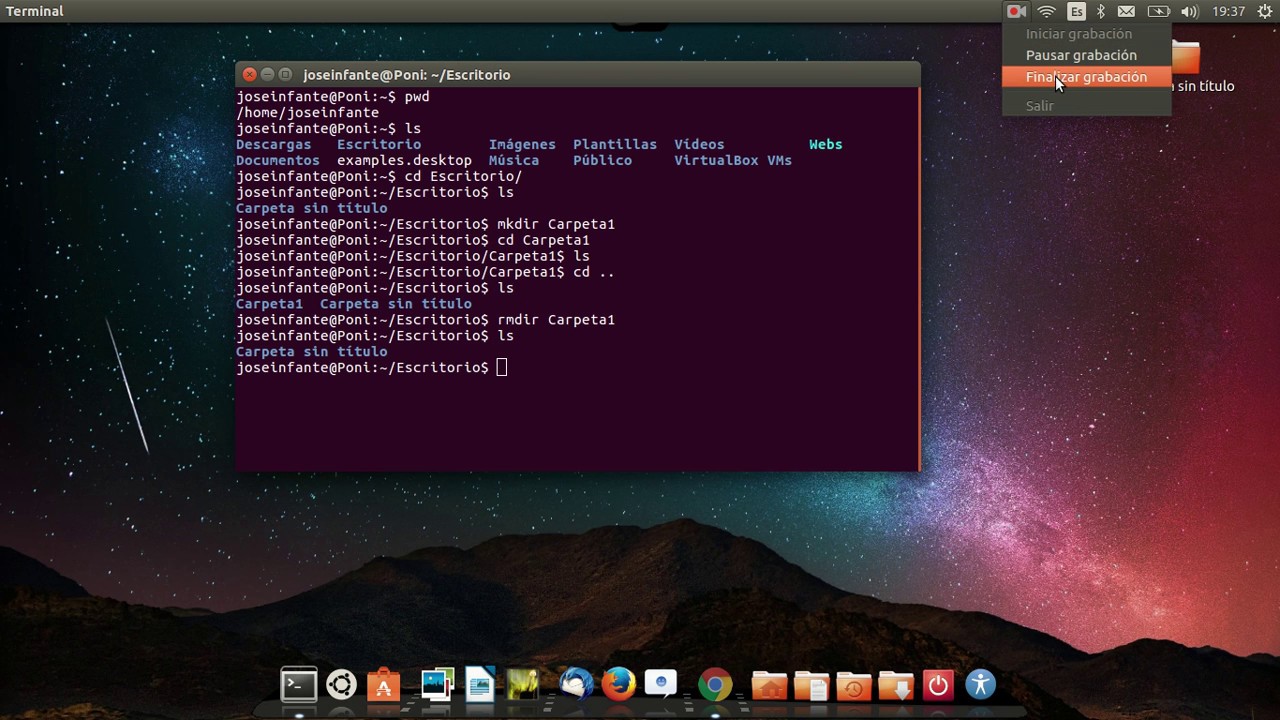Image resolution: width=1280 pixels, height=720 pixels.
Task: Click 'Vídeos' in the ls output
Action: (x=699, y=144)
